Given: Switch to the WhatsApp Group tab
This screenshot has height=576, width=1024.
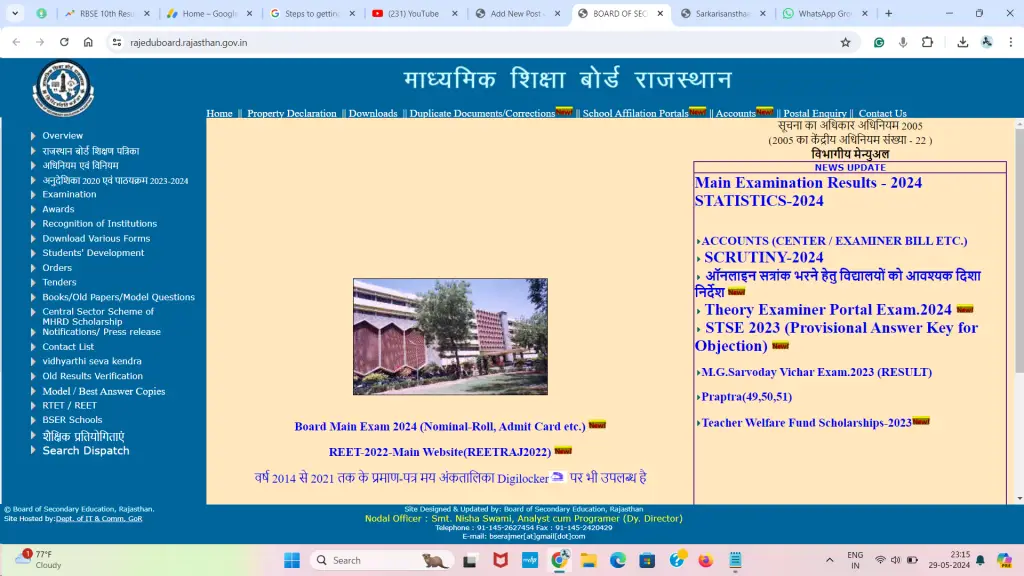Looking at the screenshot, I should 824,13.
